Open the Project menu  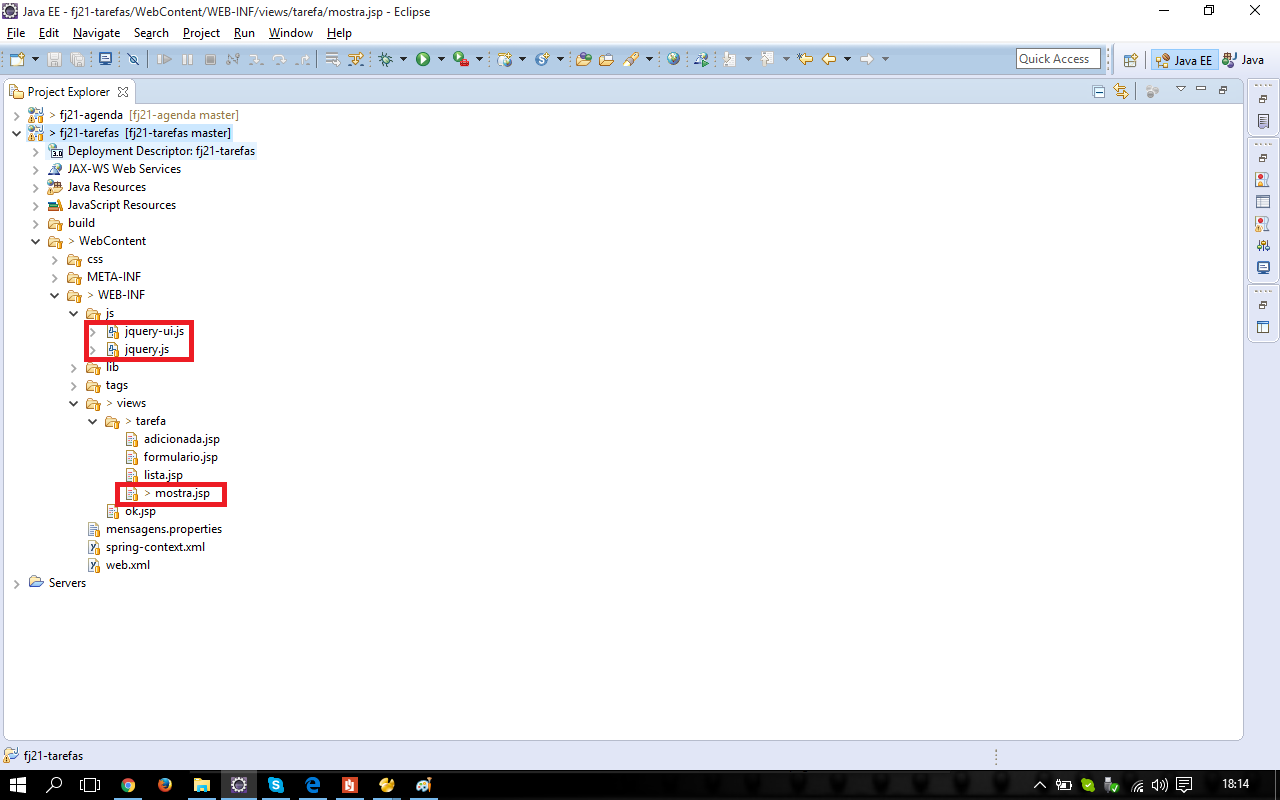click(x=201, y=33)
